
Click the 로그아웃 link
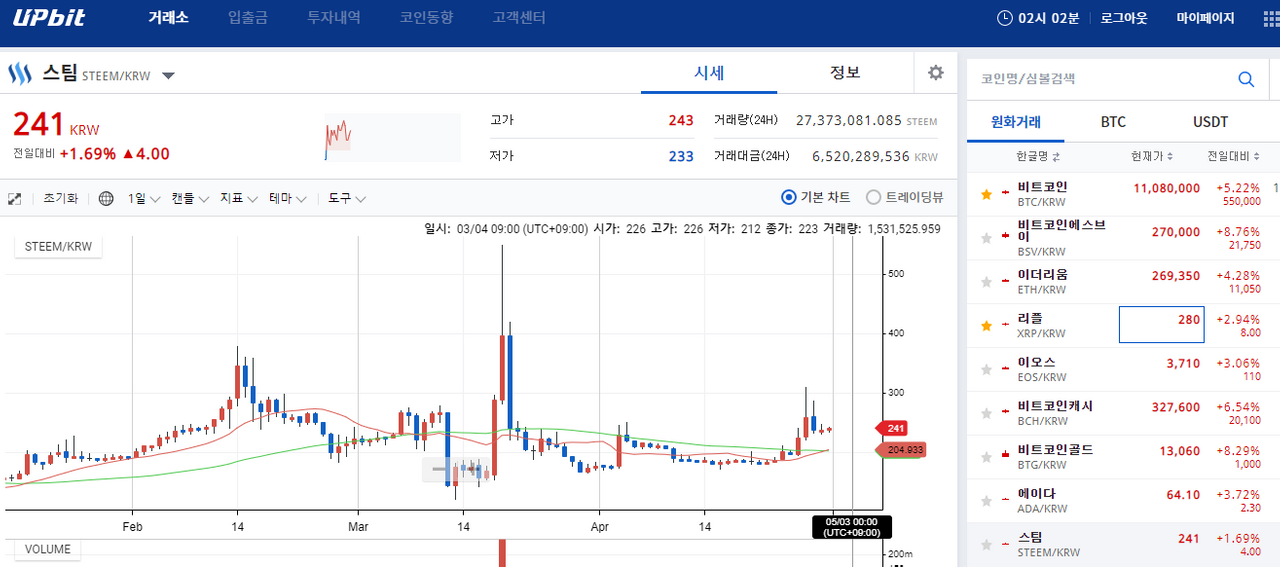point(1124,18)
